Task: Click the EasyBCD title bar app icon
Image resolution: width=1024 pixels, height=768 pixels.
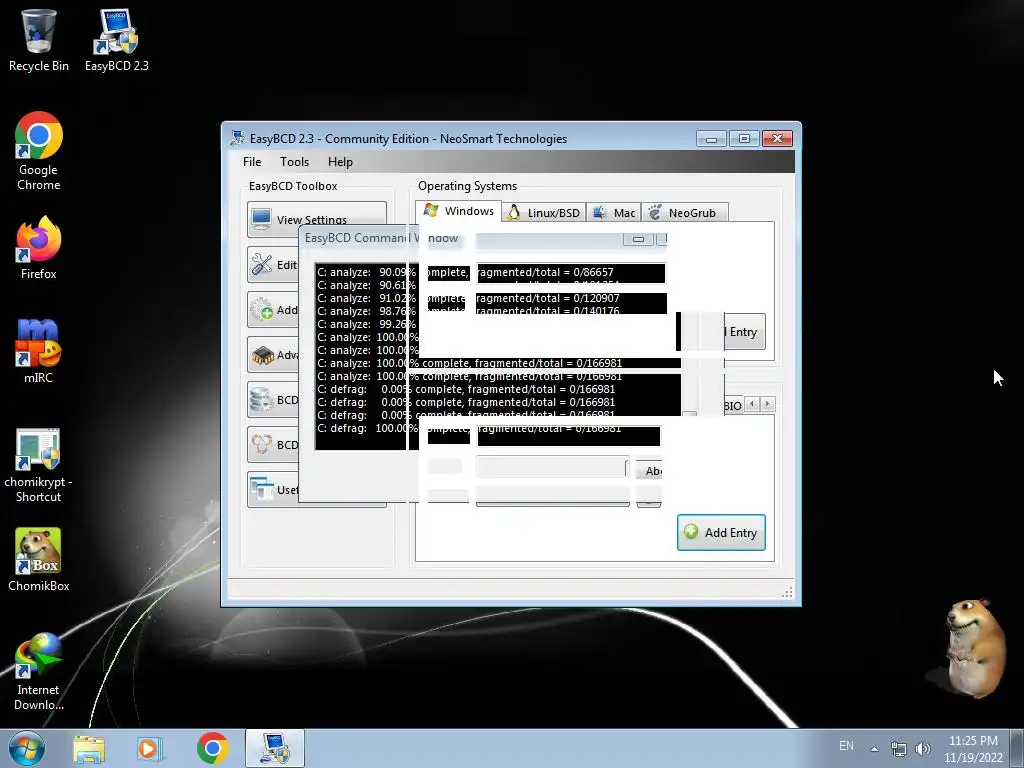Action: click(x=237, y=138)
